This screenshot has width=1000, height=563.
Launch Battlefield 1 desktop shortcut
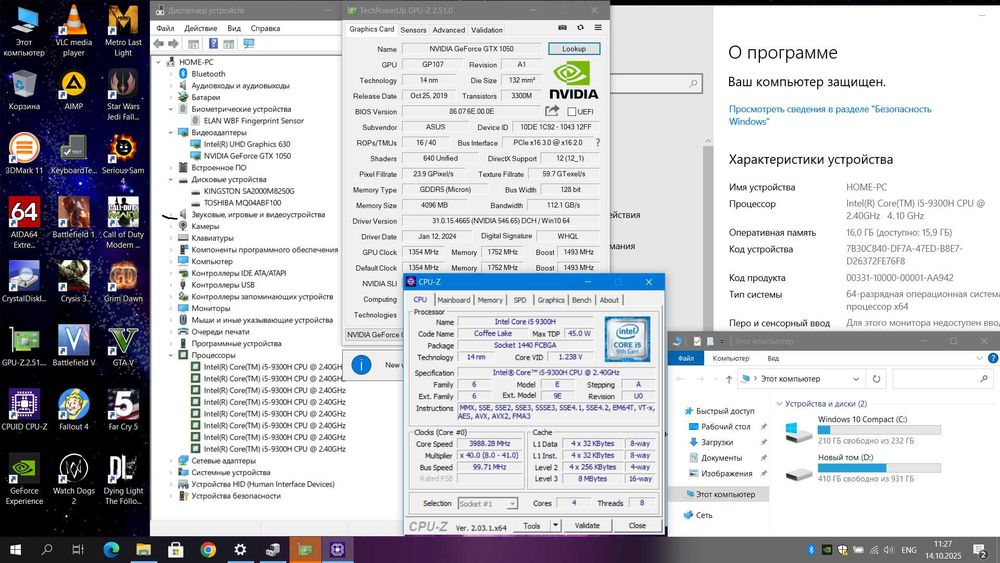coord(73,217)
